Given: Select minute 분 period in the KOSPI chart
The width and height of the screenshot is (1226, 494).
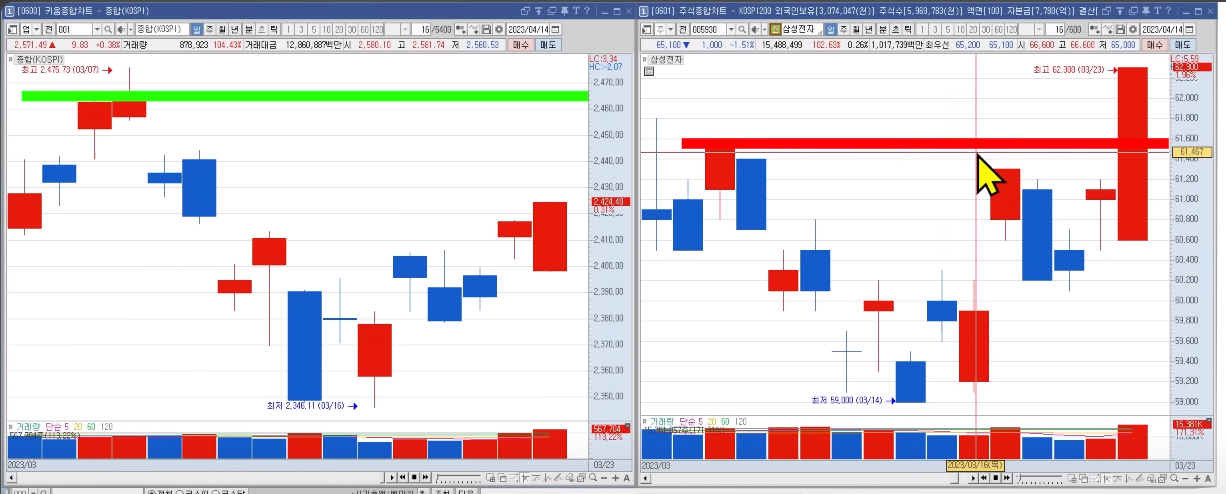Looking at the screenshot, I should coord(248,29).
